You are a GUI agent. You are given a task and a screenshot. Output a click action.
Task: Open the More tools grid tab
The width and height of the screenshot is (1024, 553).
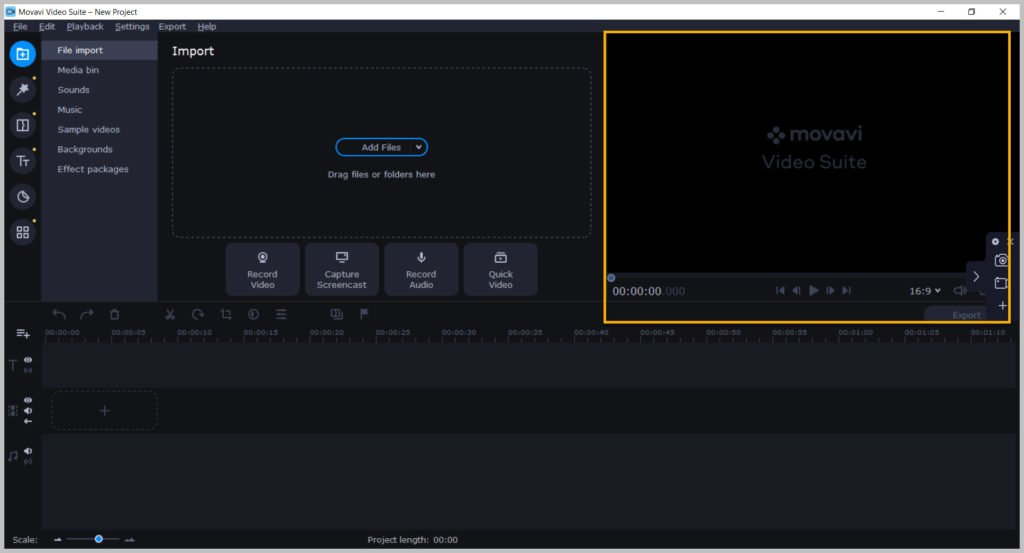pyautogui.click(x=22, y=232)
